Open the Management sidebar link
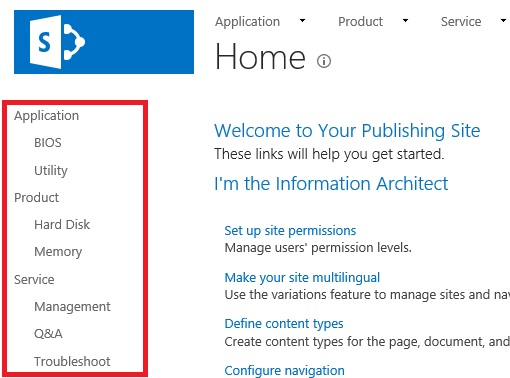 coord(72,307)
